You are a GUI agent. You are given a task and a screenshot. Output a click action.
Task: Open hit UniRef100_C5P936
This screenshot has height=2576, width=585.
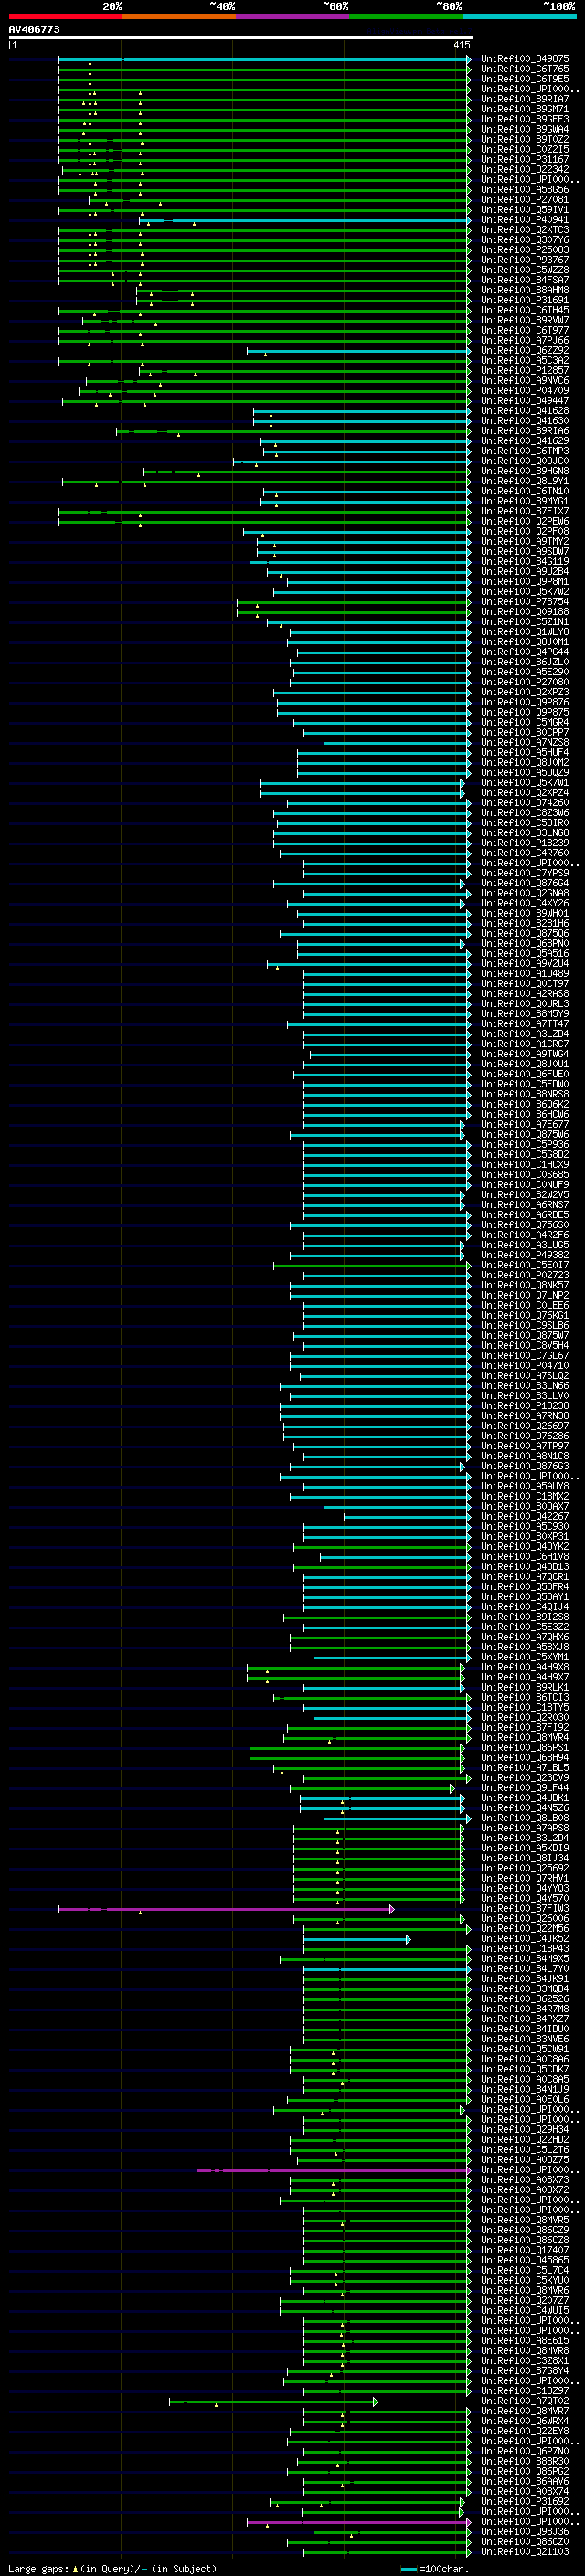pos(525,1144)
